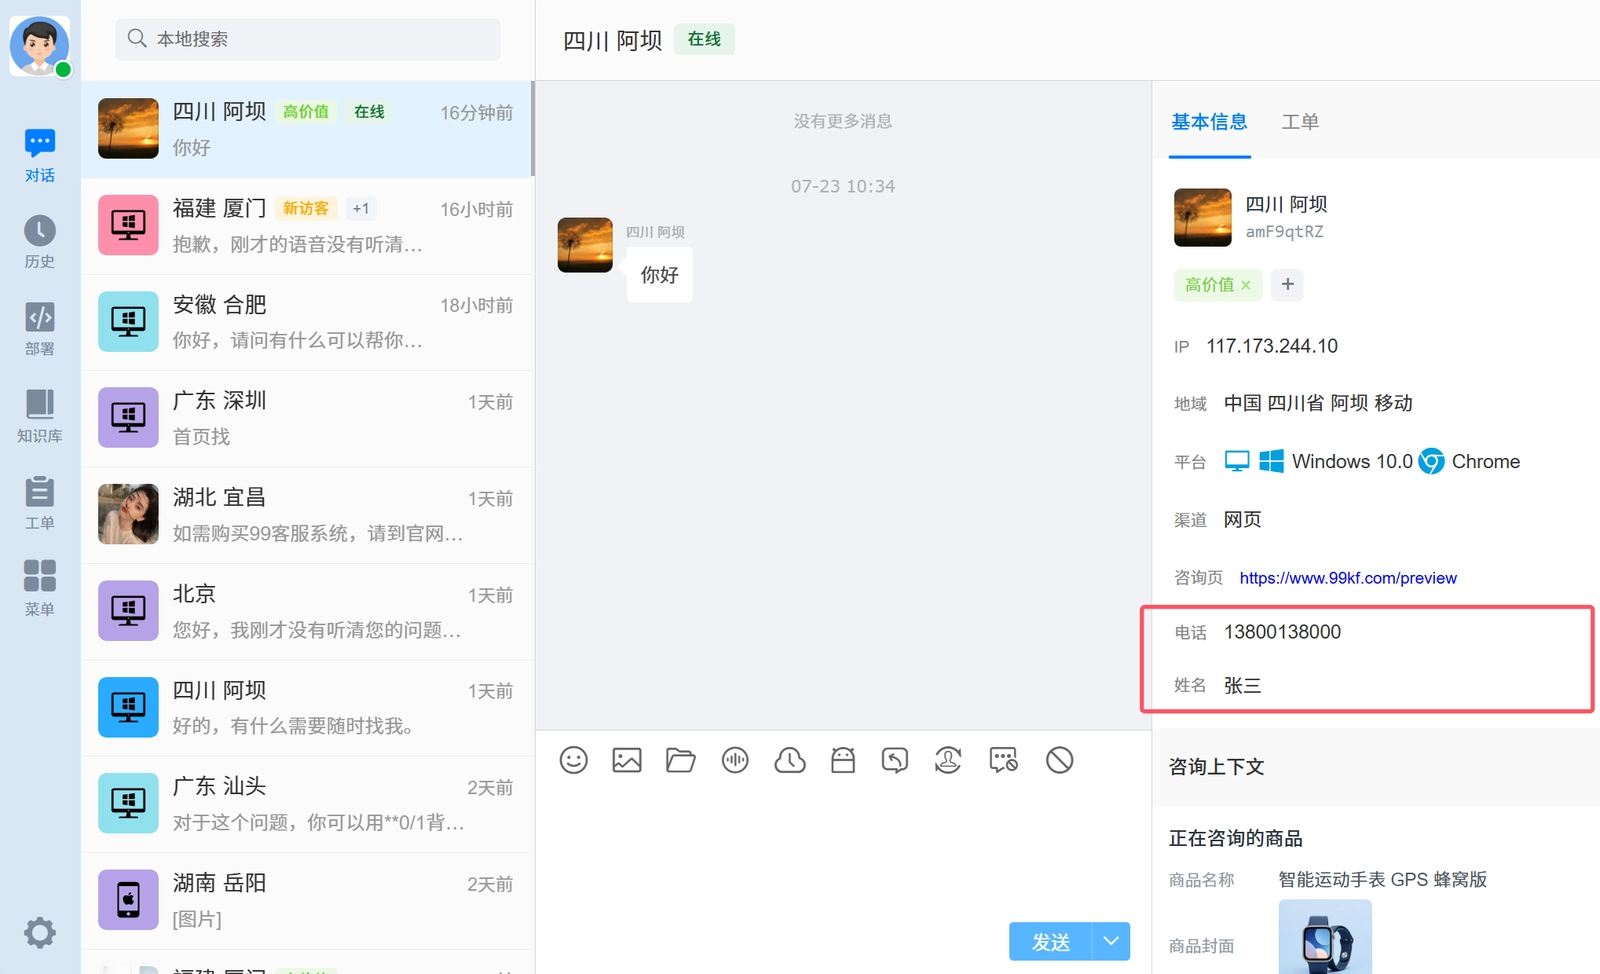The image size is (1600, 974).
Task: Click the visitor ID amF9qtRZ
Action: 1284,232
